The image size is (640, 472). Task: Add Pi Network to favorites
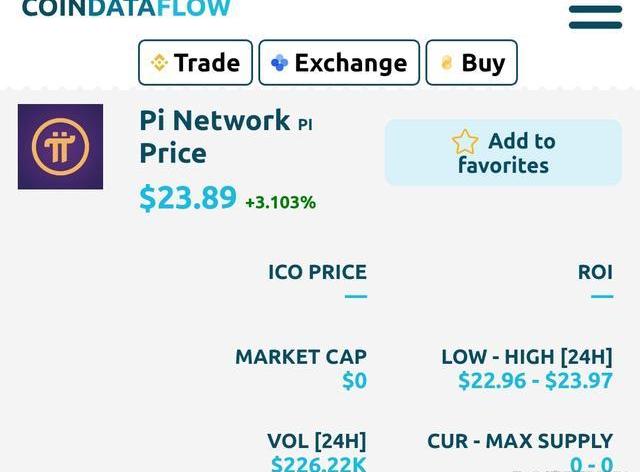tap(503, 153)
